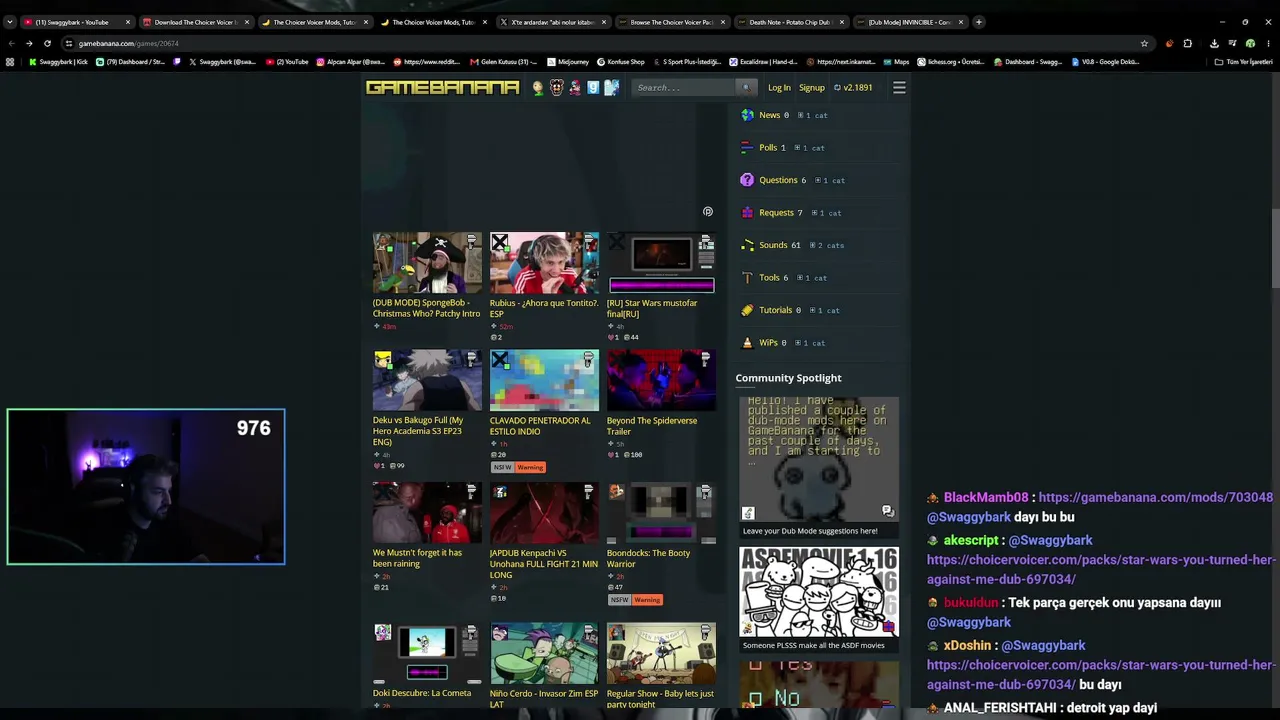This screenshot has height=720, width=1280.
Task: Open the Swaggybark | Kick bookmark
Action: (59, 62)
